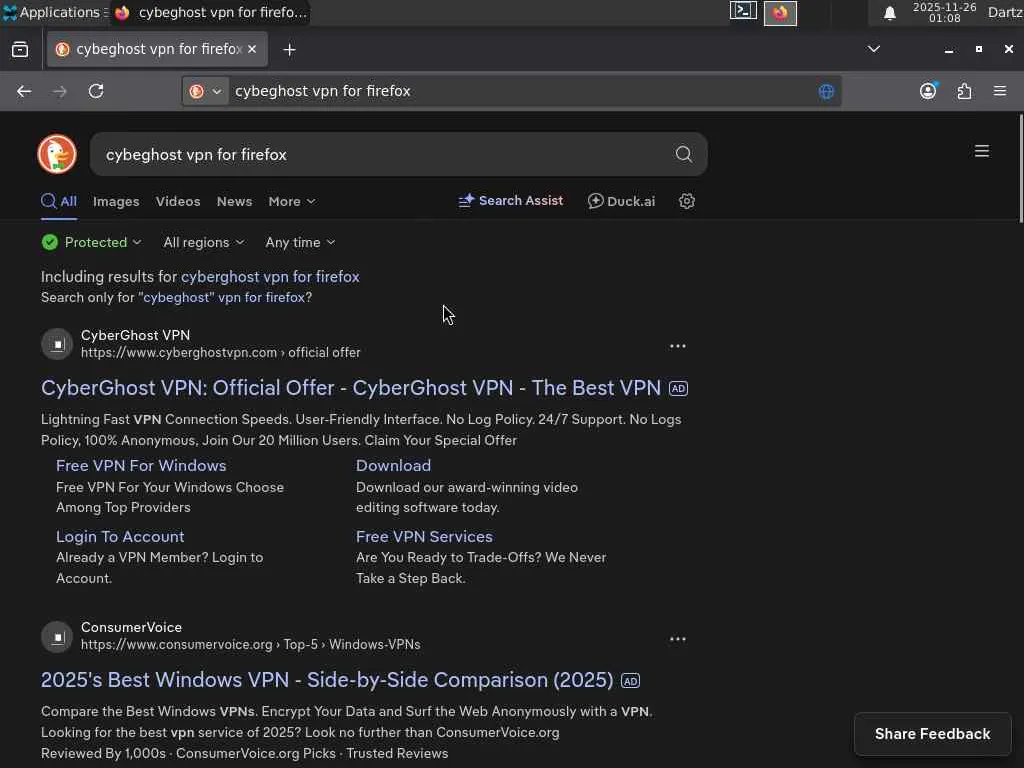1024x768 pixels.
Task: Open the DuckDuckGo hamburger side menu
Action: click(982, 151)
